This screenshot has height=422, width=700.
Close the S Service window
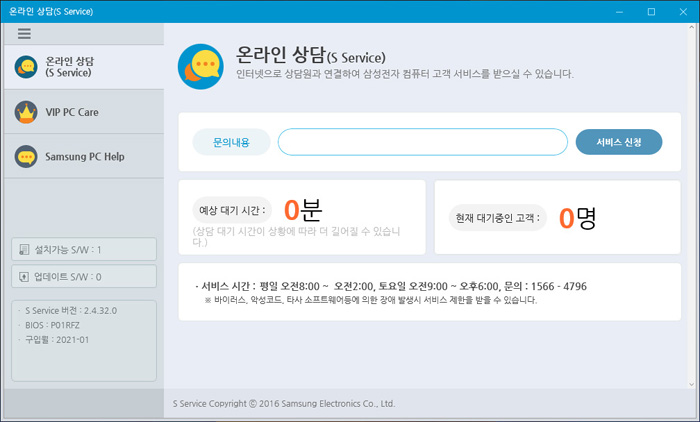683,12
